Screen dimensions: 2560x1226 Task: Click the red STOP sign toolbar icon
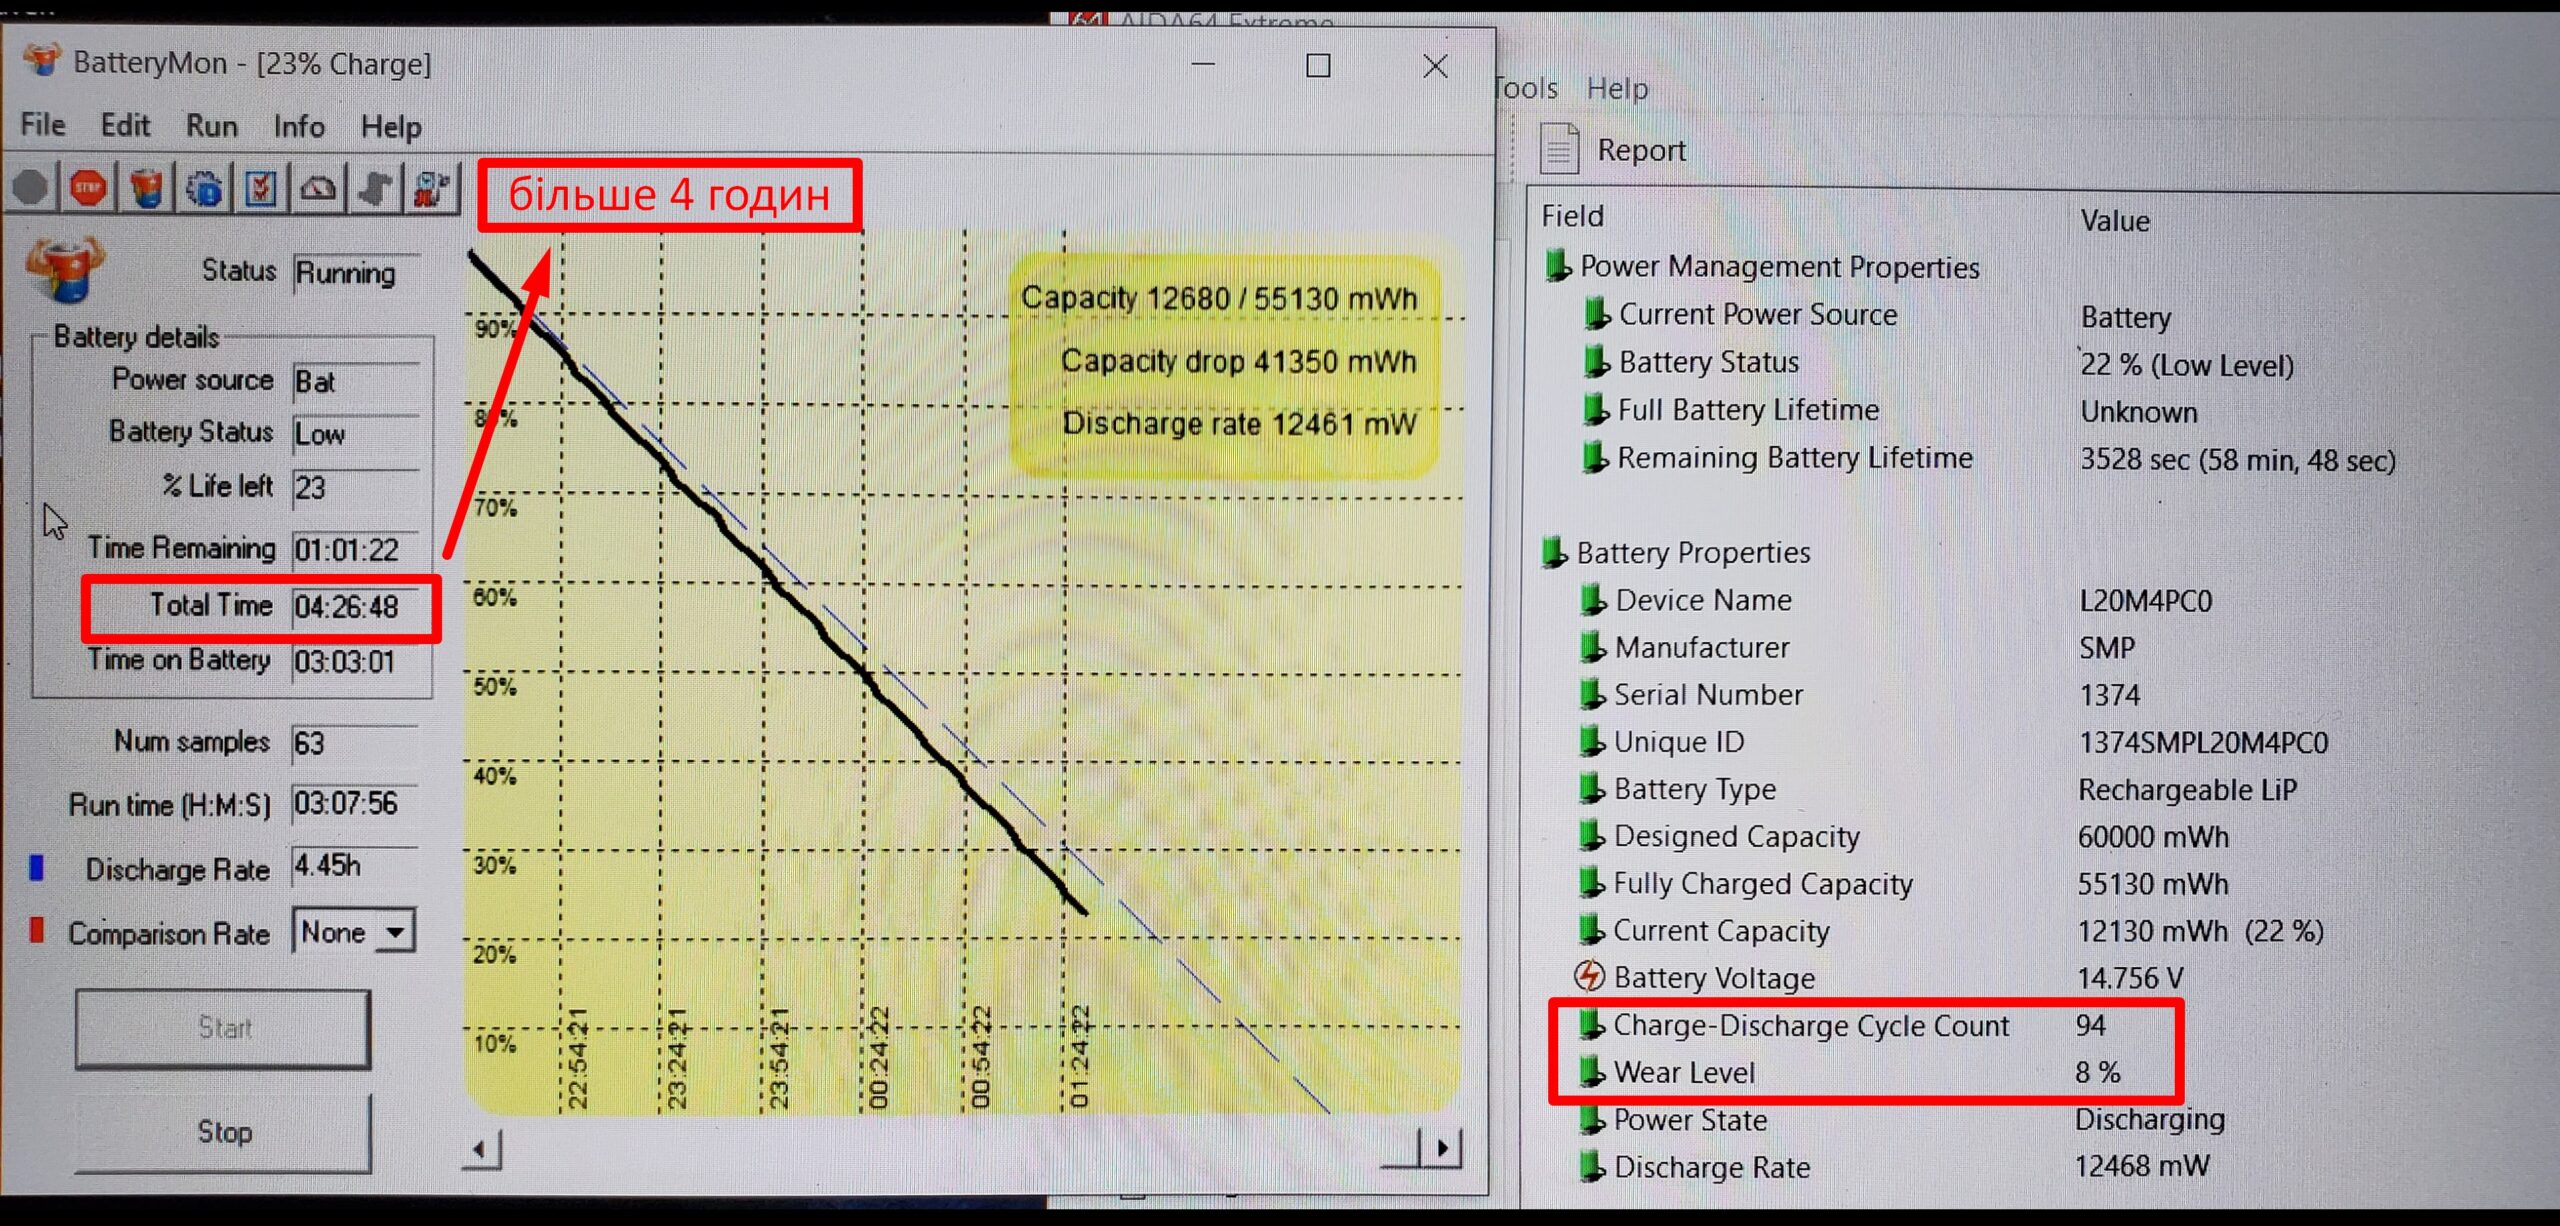tap(89, 188)
